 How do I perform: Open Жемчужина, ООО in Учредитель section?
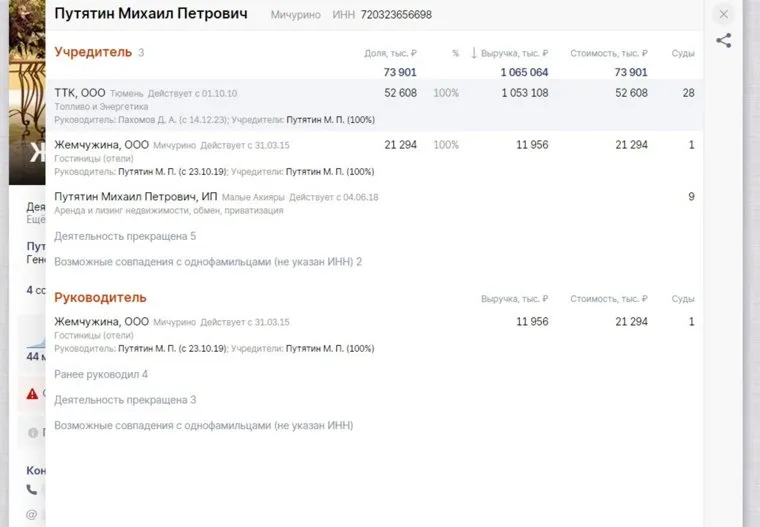tap(101, 145)
